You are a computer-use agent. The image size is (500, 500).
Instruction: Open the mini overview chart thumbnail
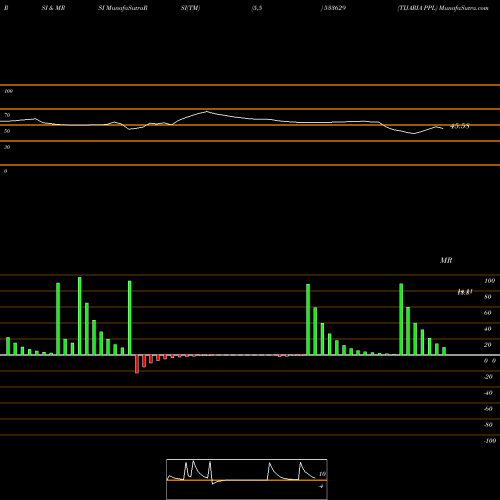pos(247,479)
